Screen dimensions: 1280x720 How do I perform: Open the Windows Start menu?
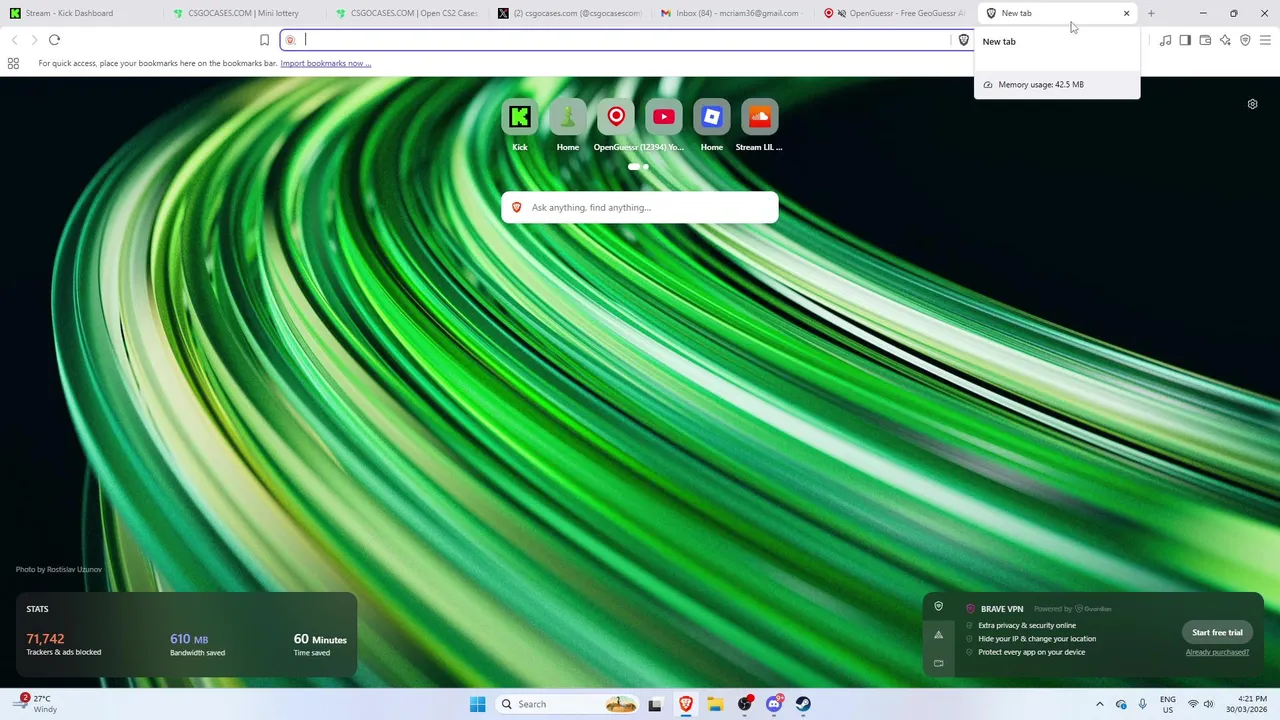(x=478, y=704)
